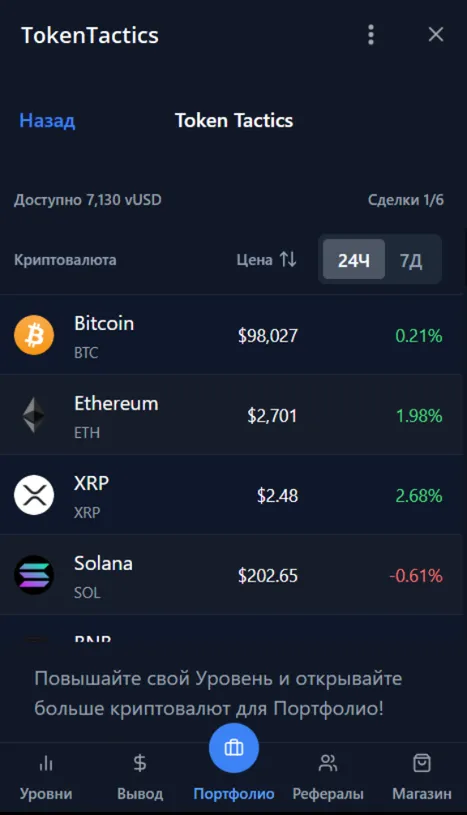This screenshot has width=467, height=815.
Task: Open the Магазин shopping bag icon
Action: (422, 763)
